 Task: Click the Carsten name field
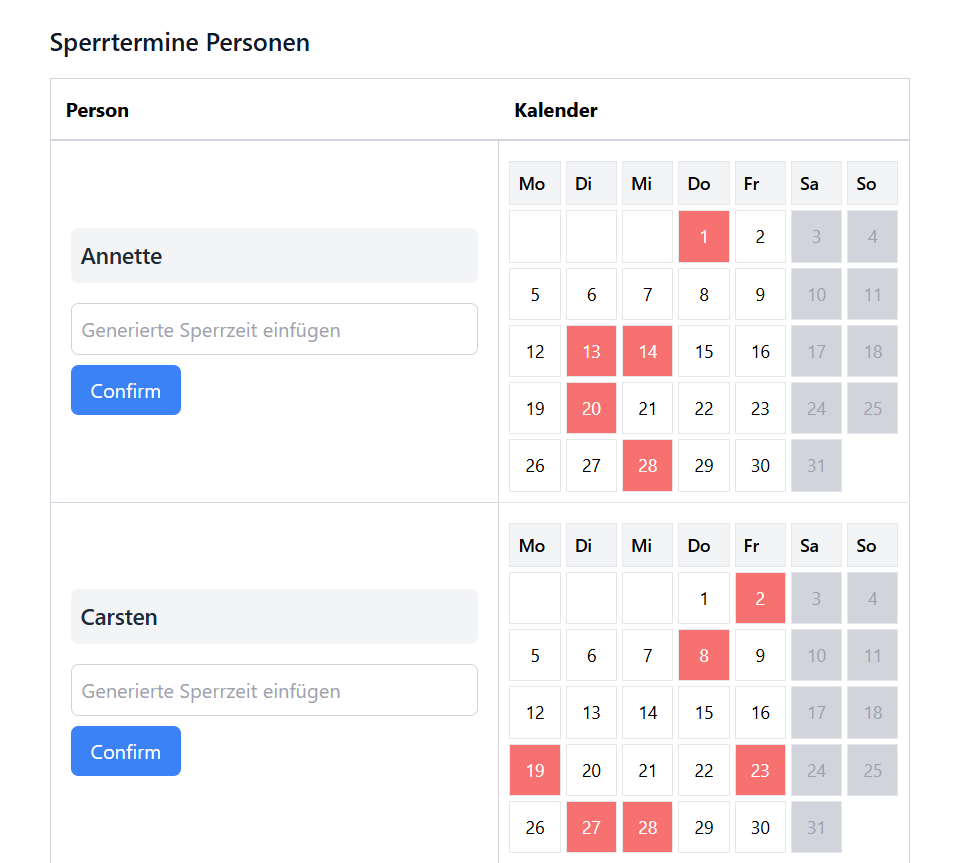pos(274,616)
